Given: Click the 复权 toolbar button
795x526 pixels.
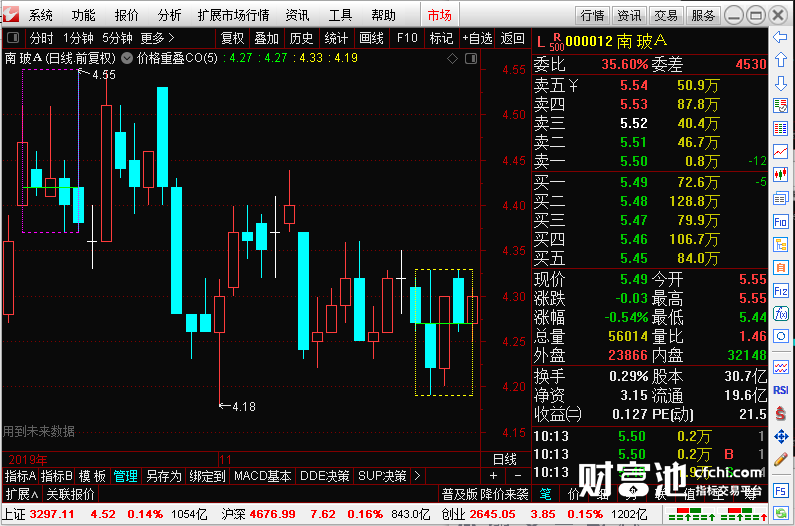Looking at the screenshot, I should coord(232,38).
